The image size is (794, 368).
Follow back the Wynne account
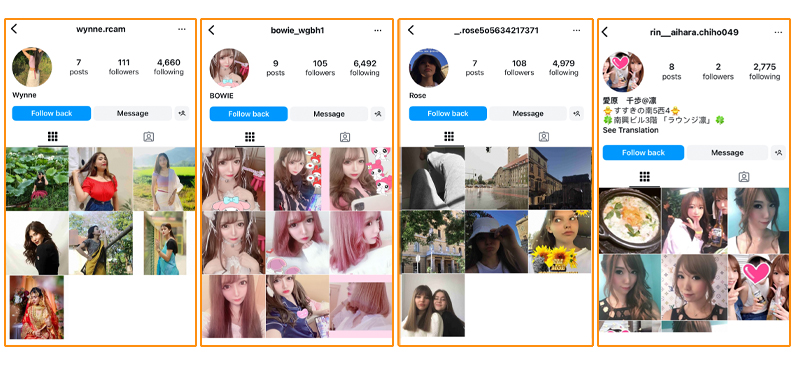[52, 113]
